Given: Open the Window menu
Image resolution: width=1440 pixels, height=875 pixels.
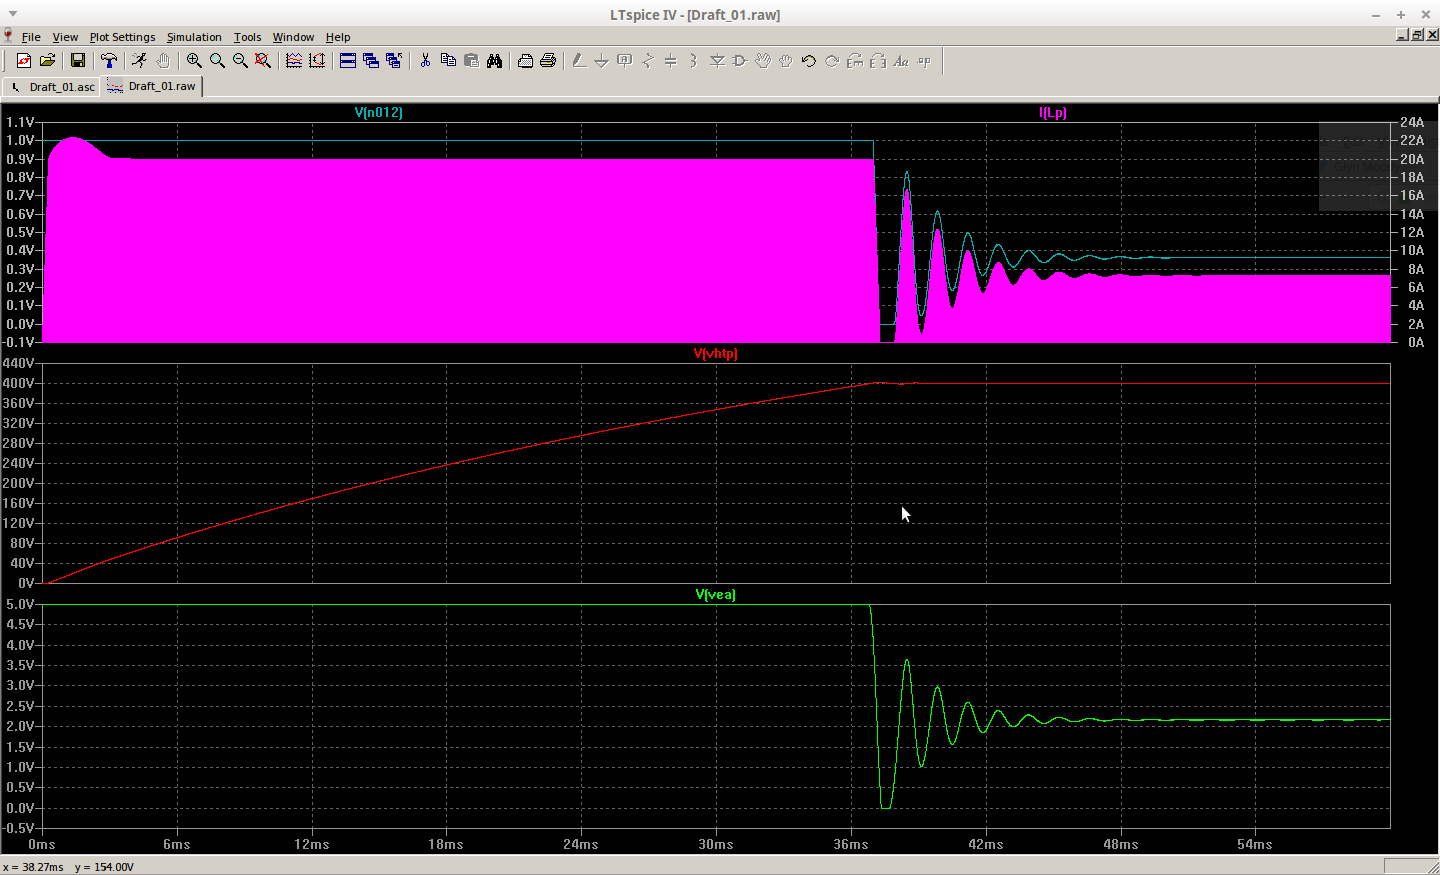Looking at the screenshot, I should 293,37.
